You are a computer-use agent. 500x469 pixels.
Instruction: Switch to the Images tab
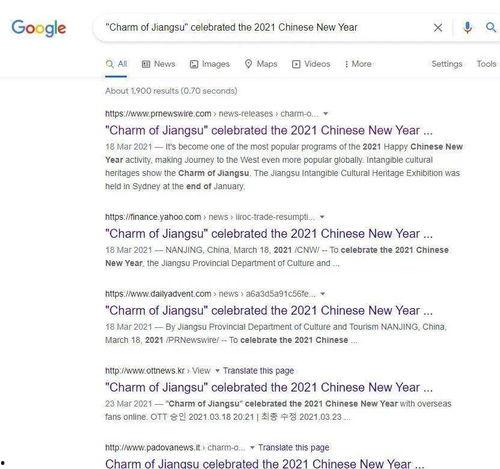(210, 64)
